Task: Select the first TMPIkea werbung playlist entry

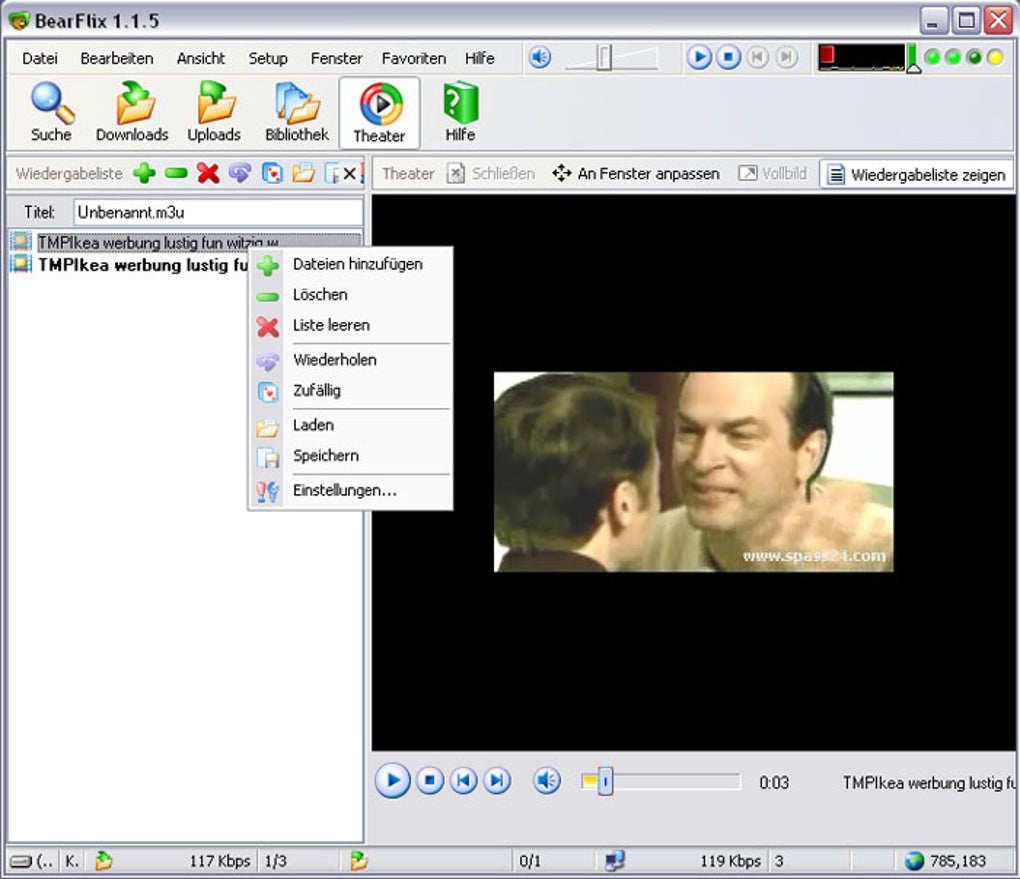Action: click(x=185, y=242)
